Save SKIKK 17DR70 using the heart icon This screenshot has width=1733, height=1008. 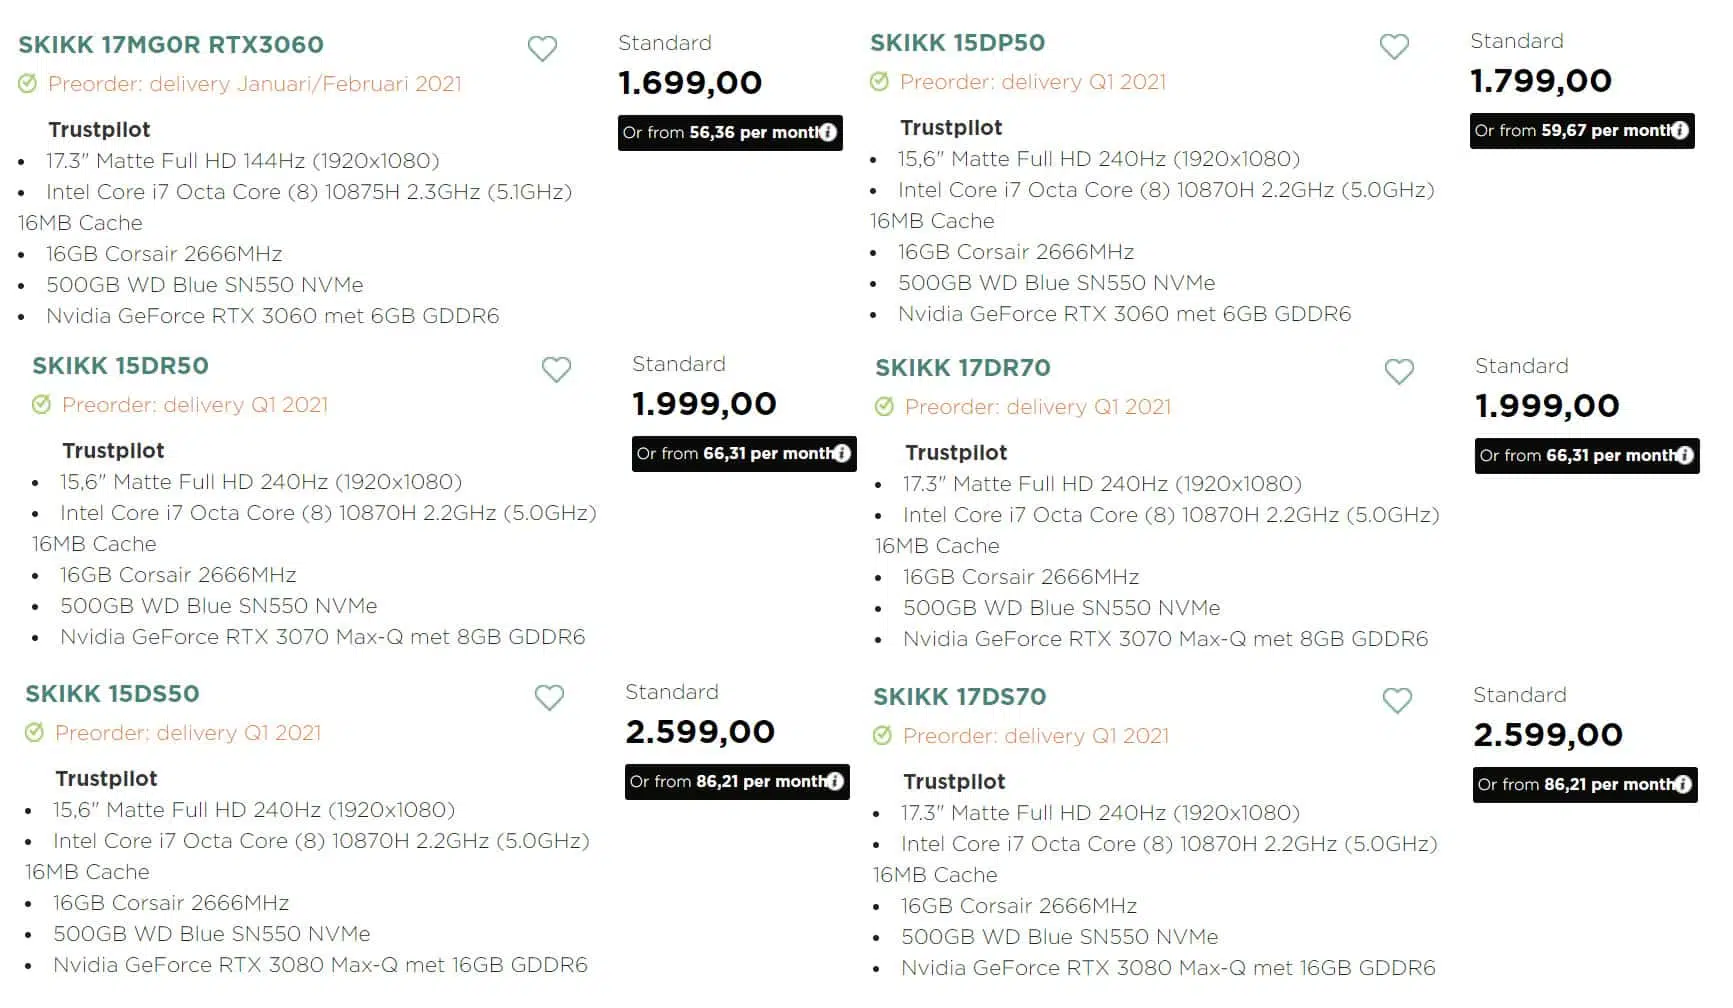(1399, 371)
